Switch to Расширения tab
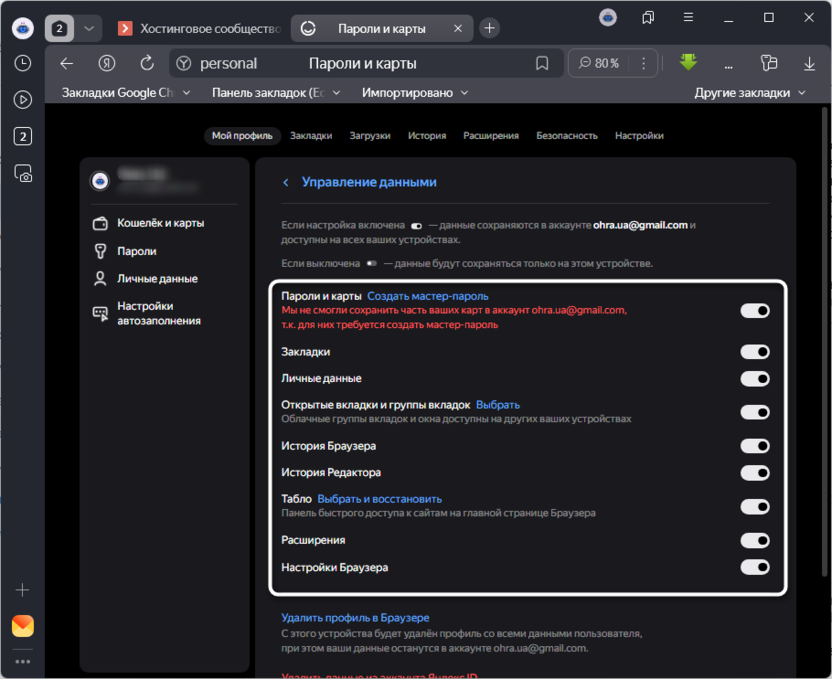832x679 pixels. click(x=491, y=136)
